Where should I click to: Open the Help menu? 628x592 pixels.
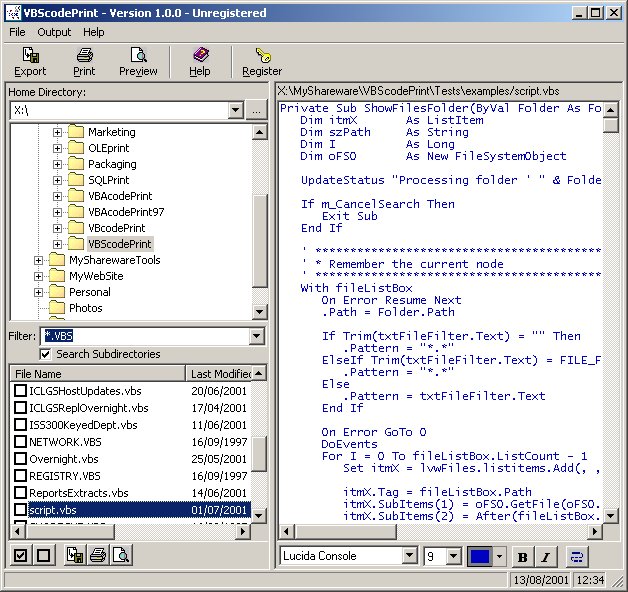94,32
